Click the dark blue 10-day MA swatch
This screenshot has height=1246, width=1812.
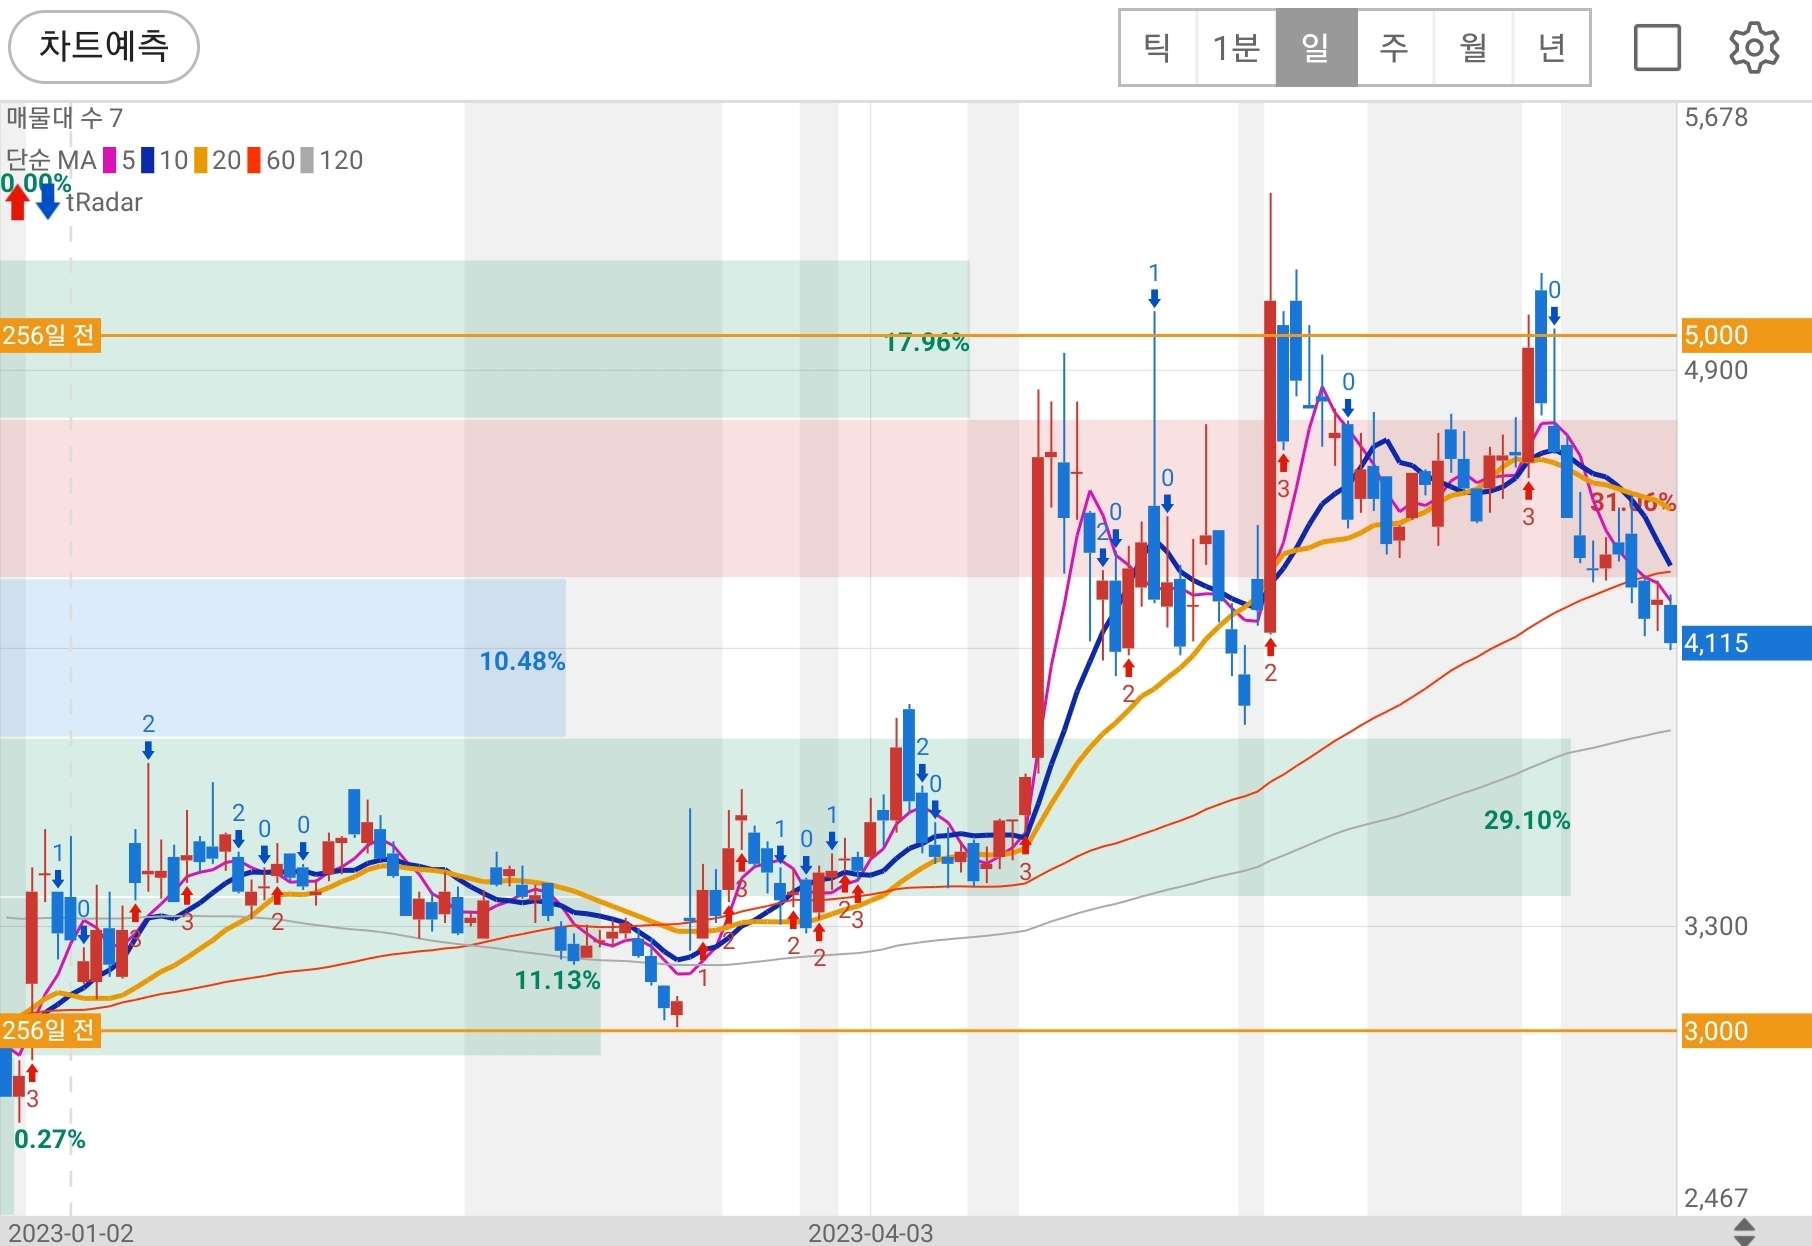click(148, 160)
